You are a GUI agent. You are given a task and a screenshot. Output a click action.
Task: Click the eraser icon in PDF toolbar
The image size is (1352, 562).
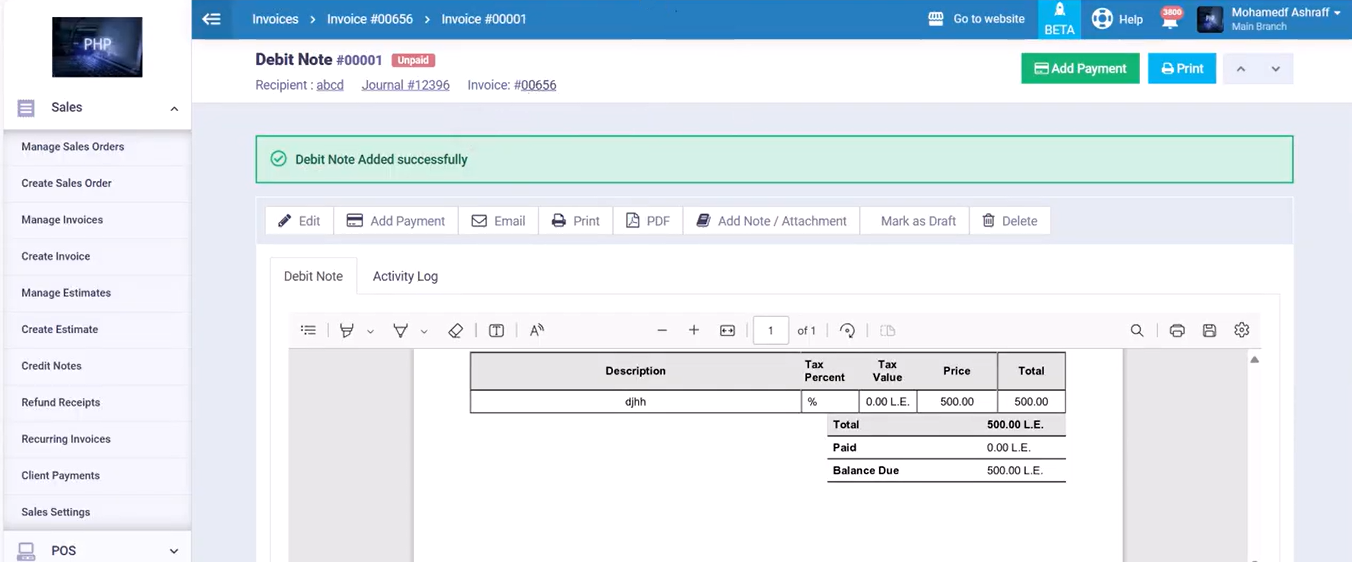(x=455, y=331)
